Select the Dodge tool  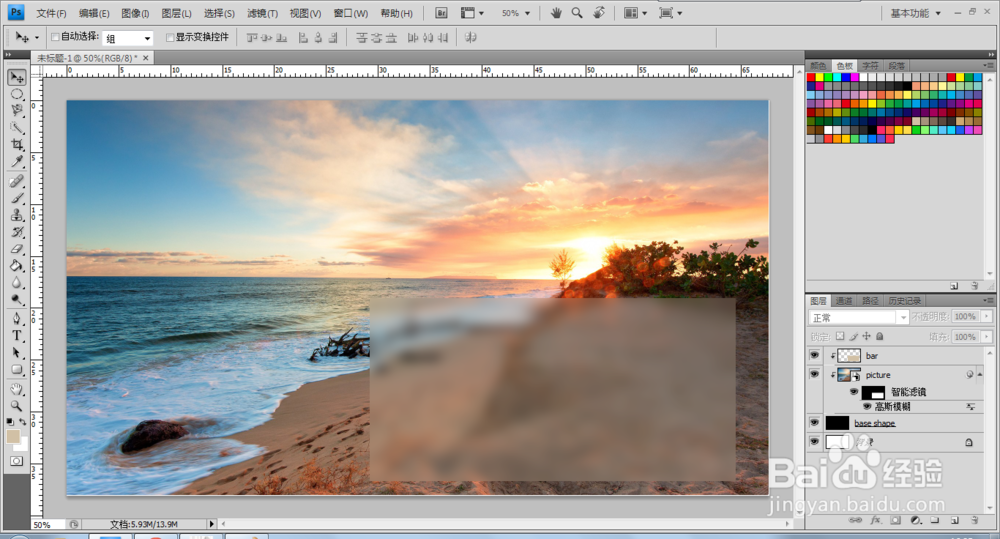coord(17,299)
